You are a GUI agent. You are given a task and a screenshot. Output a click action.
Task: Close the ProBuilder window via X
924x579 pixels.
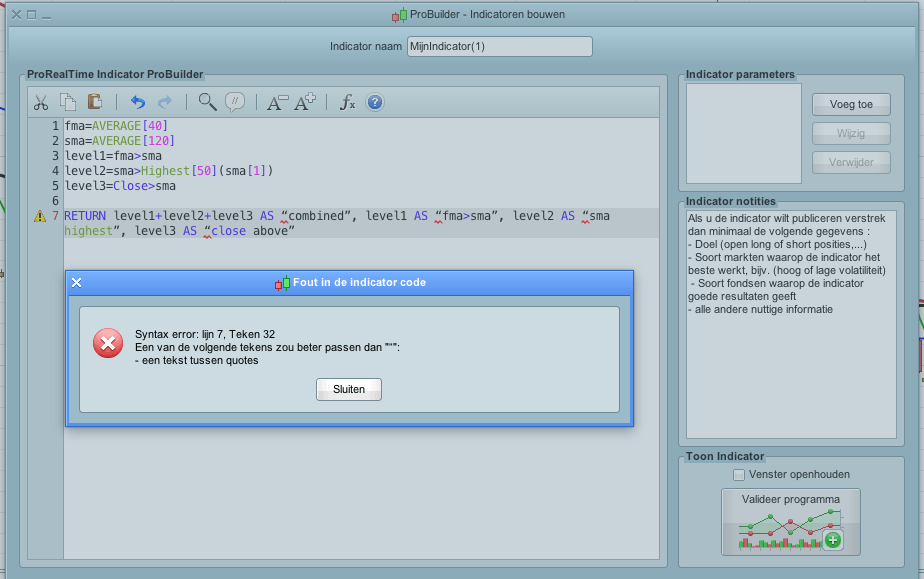(16, 15)
